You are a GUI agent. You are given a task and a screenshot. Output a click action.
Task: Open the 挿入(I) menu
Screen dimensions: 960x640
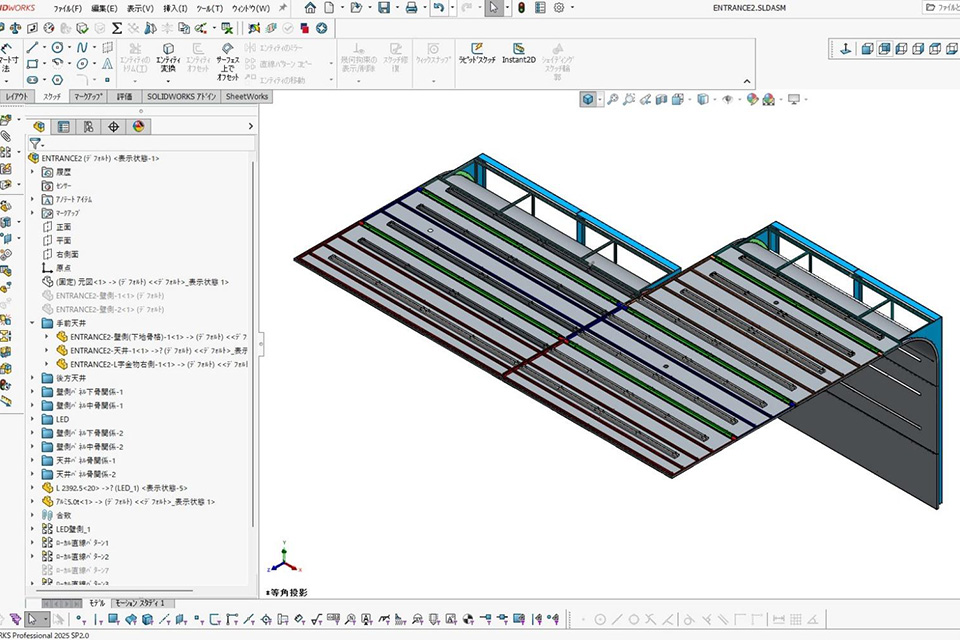click(175, 8)
